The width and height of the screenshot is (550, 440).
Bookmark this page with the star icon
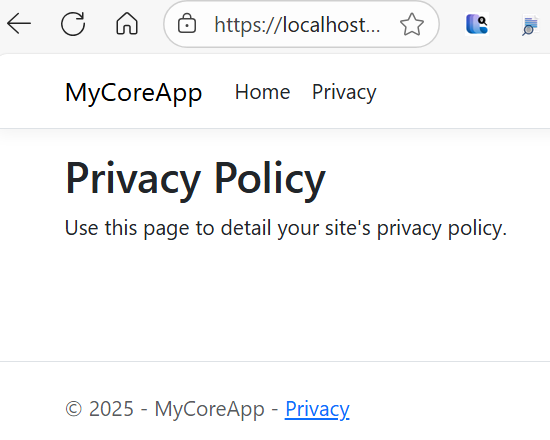pyautogui.click(x=412, y=24)
